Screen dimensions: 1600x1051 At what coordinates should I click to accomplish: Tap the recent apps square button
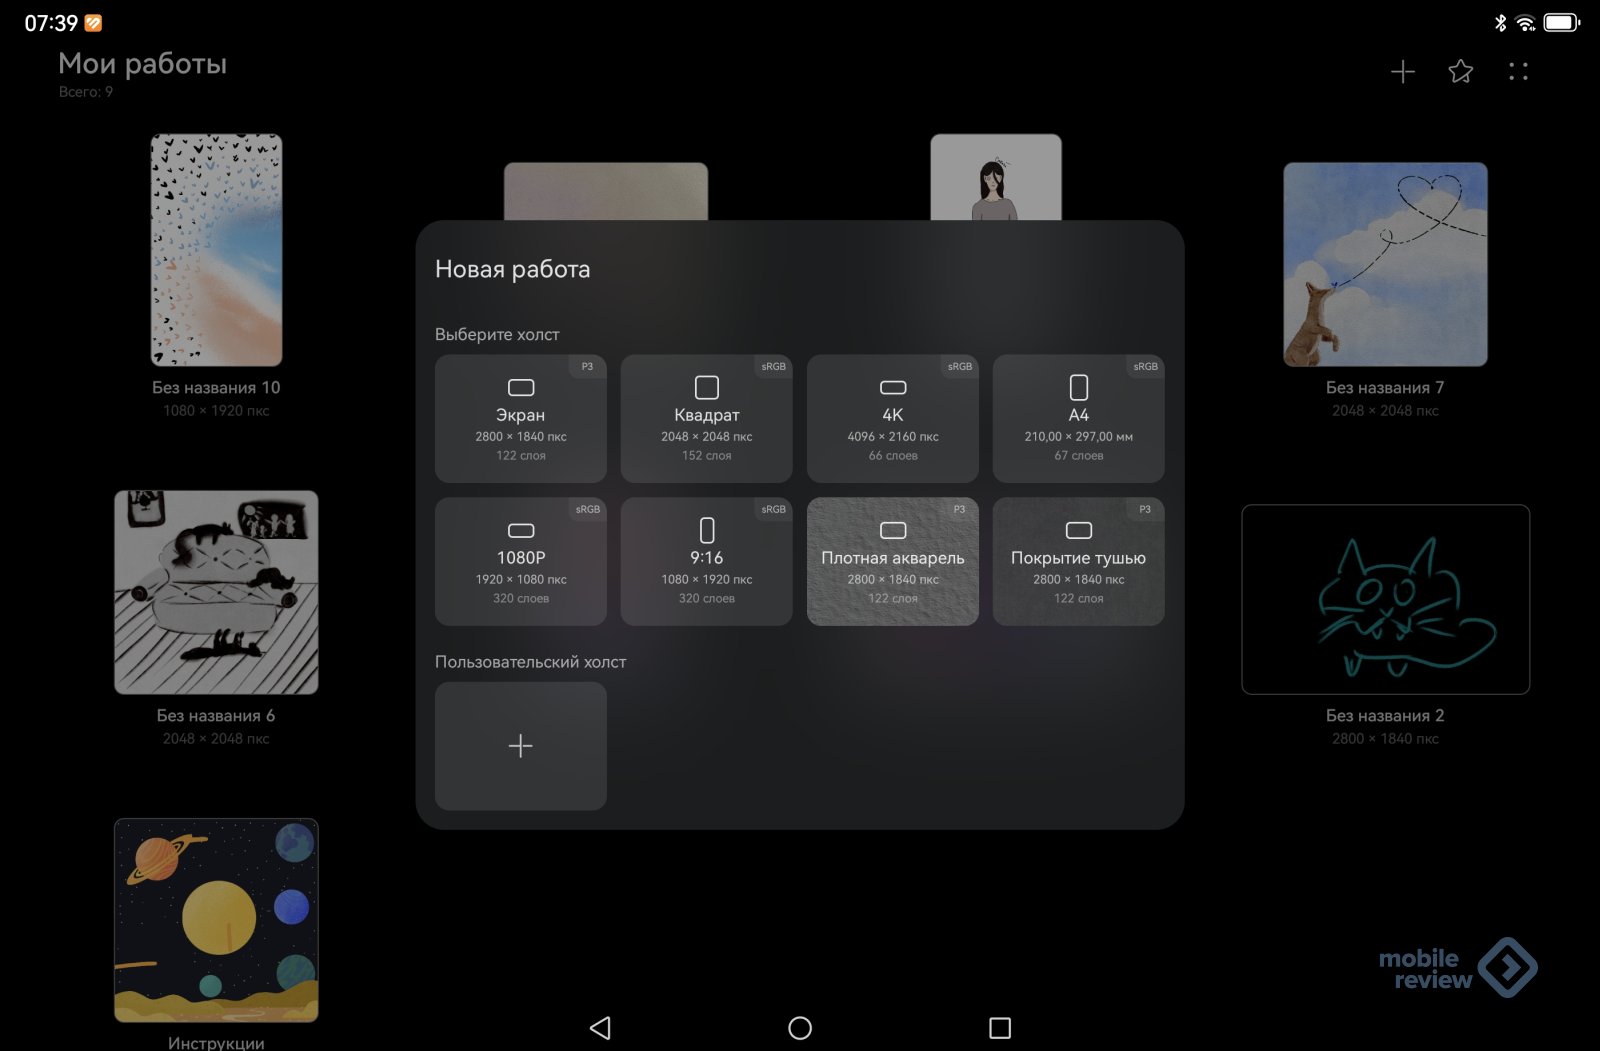click(x=1000, y=1028)
